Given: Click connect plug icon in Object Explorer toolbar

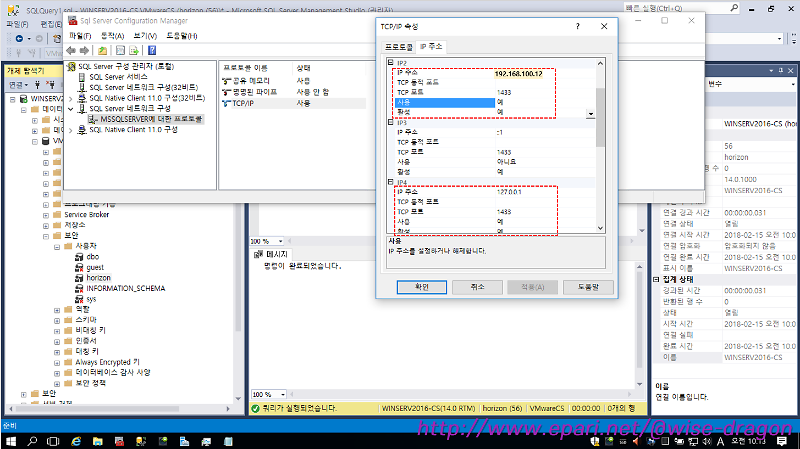Looking at the screenshot, I should [37, 84].
